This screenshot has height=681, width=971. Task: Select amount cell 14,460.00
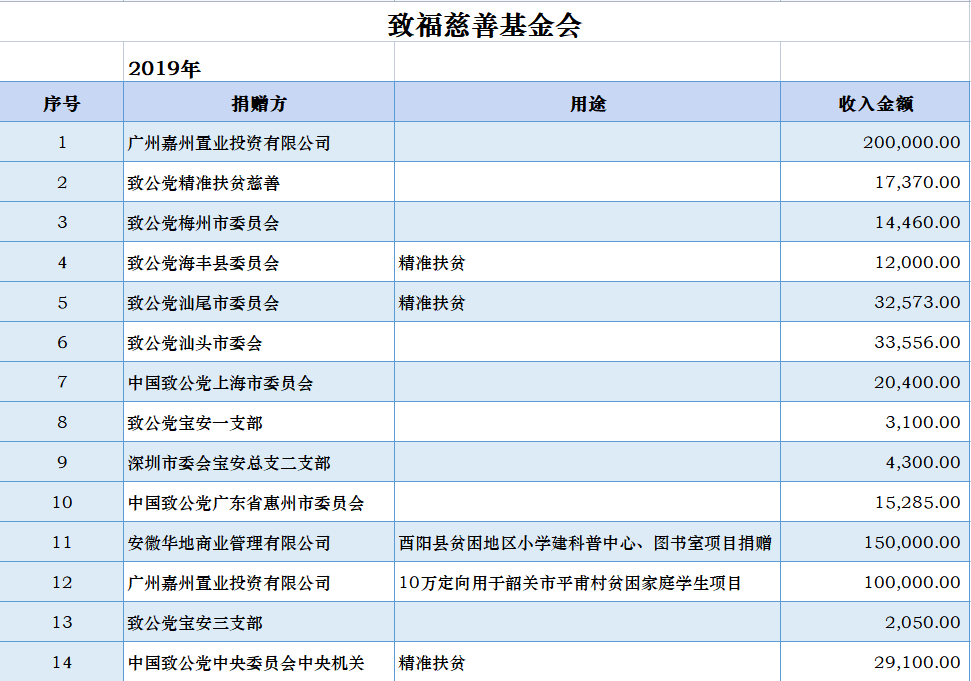tap(875, 222)
